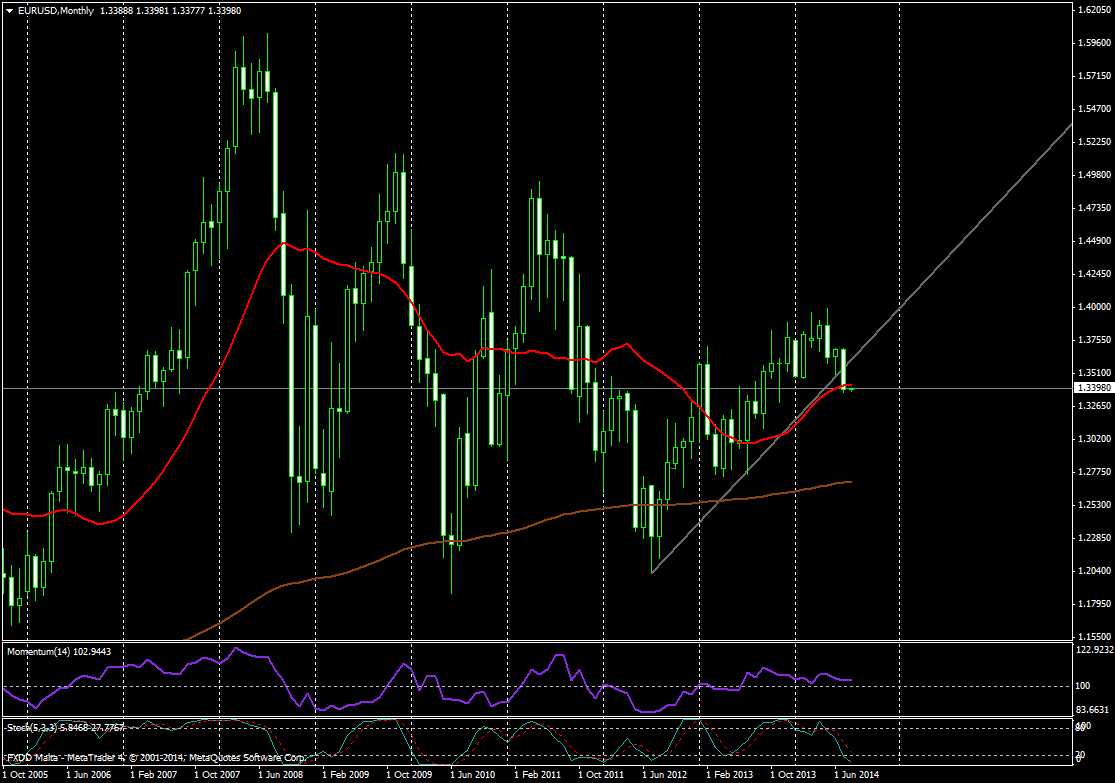Select the current price label 1.33980
Image resolution: width=1115 pixels, height=783 pixels.
pos(1093,388)
